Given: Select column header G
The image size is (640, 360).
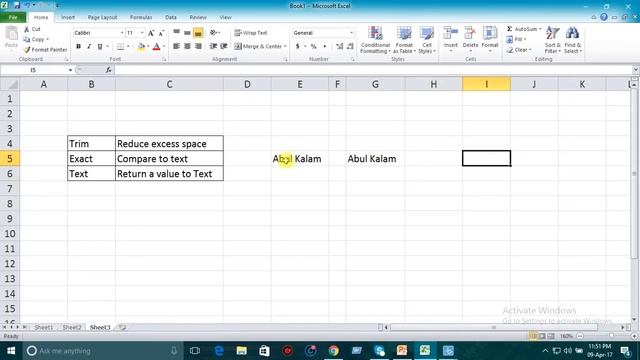Looking at the screenshot, I should (x=375, y=84).
